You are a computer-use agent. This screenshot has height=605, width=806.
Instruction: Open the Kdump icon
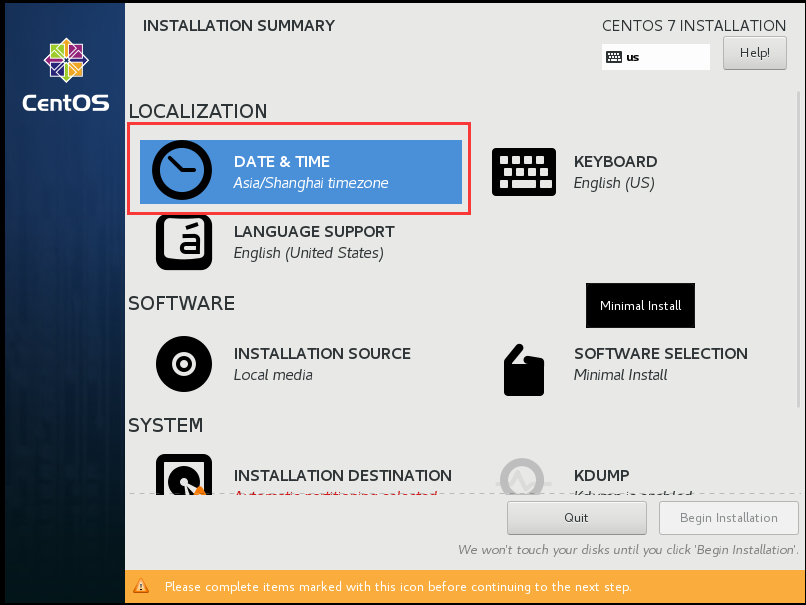click(523, 476)
